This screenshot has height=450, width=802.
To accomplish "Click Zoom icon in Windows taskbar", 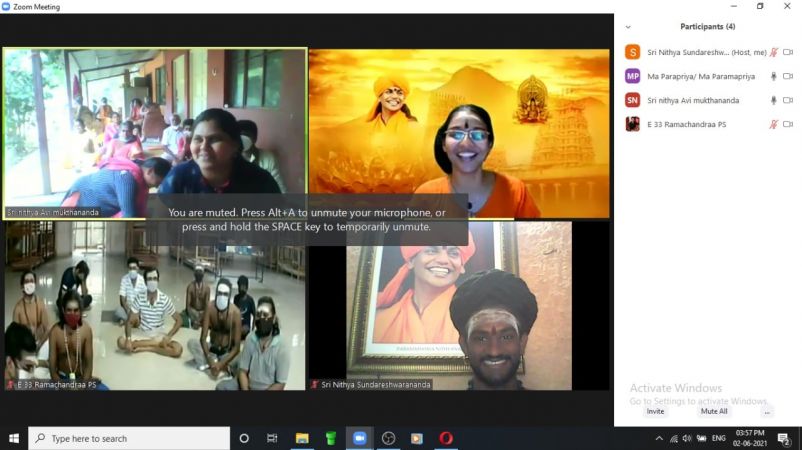I will tap(359, 438).
